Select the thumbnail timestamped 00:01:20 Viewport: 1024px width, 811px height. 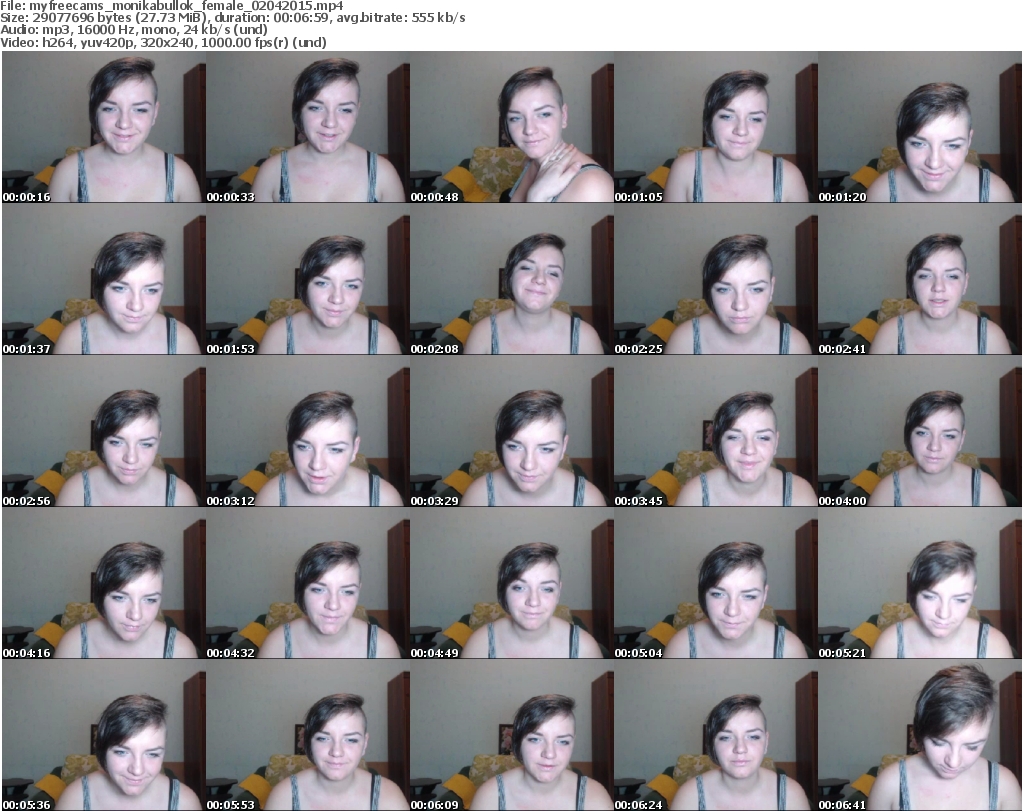tap(920, 127)
